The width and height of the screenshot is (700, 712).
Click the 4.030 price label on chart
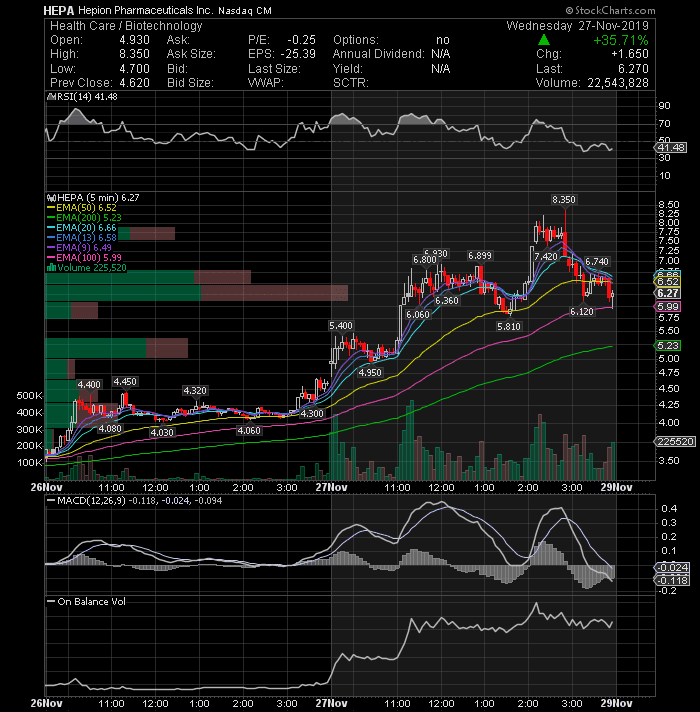click(162, 433)
